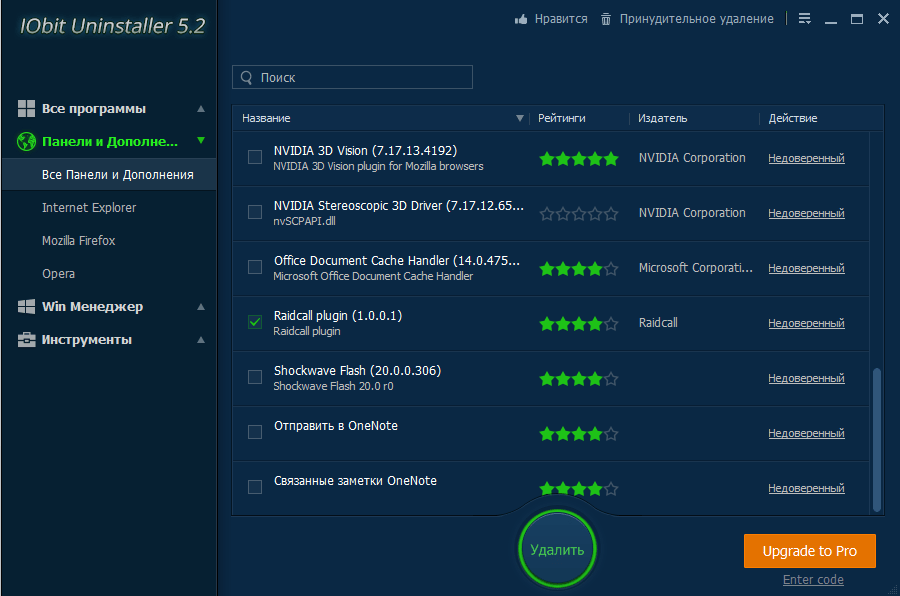Click the globe icon for Панели и Дополнения

pyautogui.click(x=26, y=141)
